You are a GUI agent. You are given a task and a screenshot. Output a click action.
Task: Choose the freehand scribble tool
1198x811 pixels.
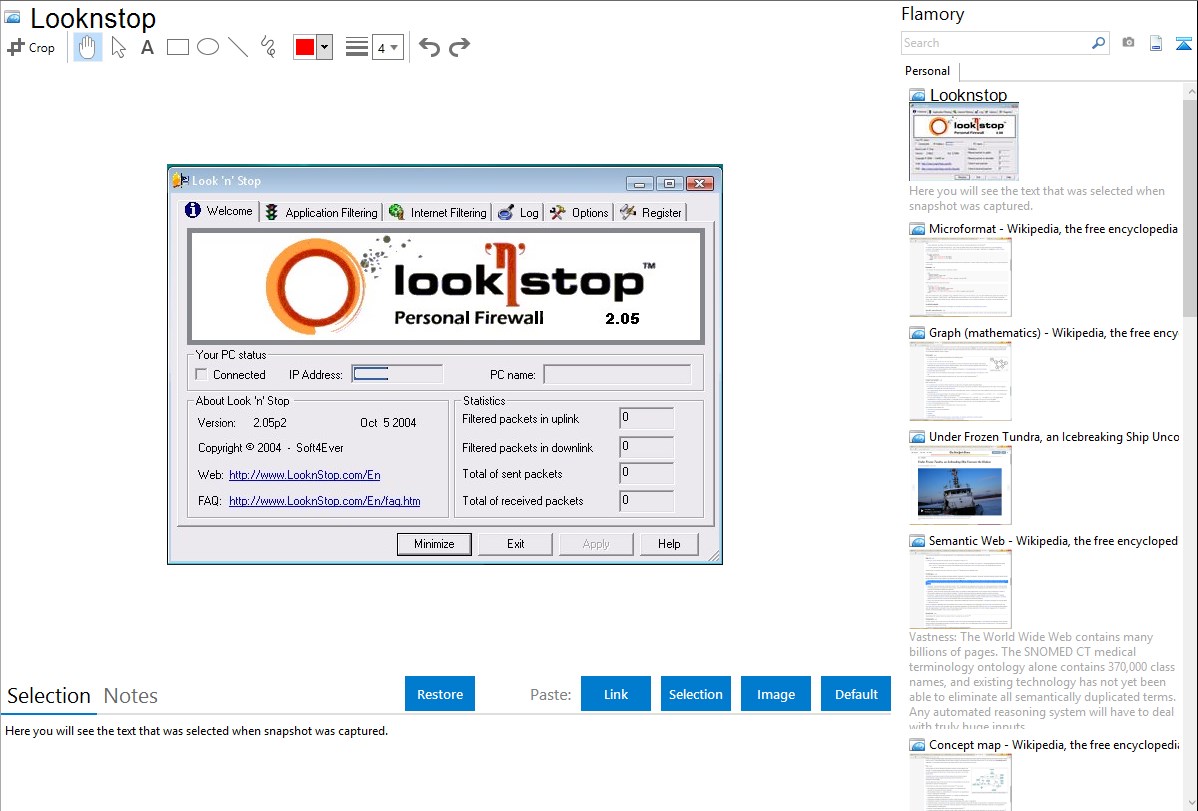pyautogui.click(x=268, y=47)
